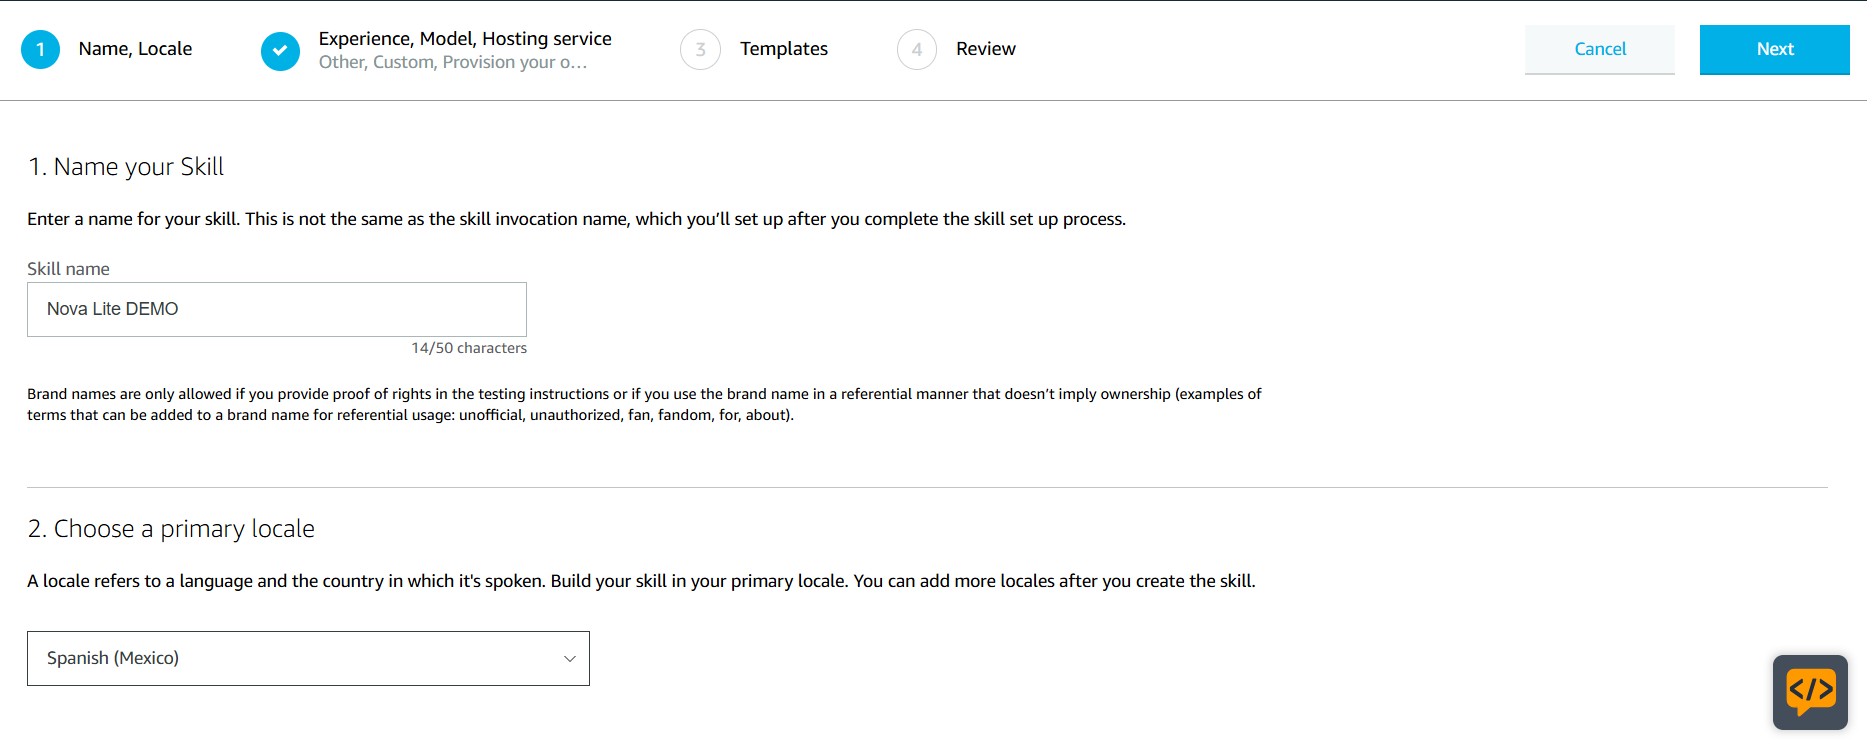Screen dimensions: 1867x747
Task: Jump to the Templates step
Action: pyautogui.click(x=783, y=49)
